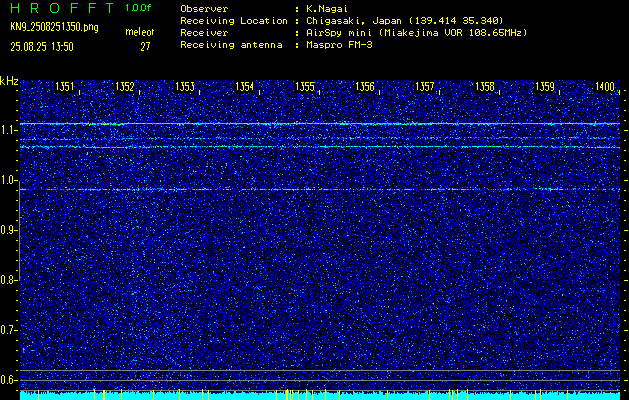
Task: Click the date stamp 25.08.25 13:50
Action: (x=42, y=47)
